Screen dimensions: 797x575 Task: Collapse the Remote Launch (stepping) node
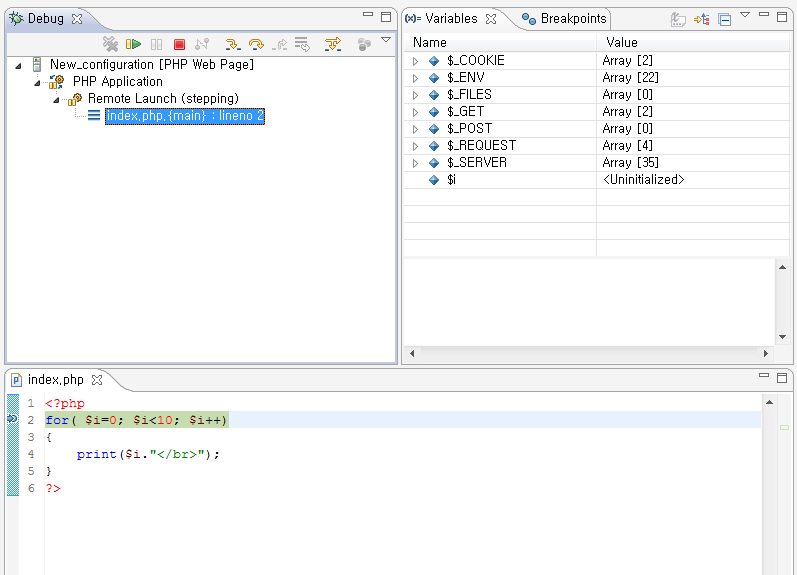tap(56, 100)
